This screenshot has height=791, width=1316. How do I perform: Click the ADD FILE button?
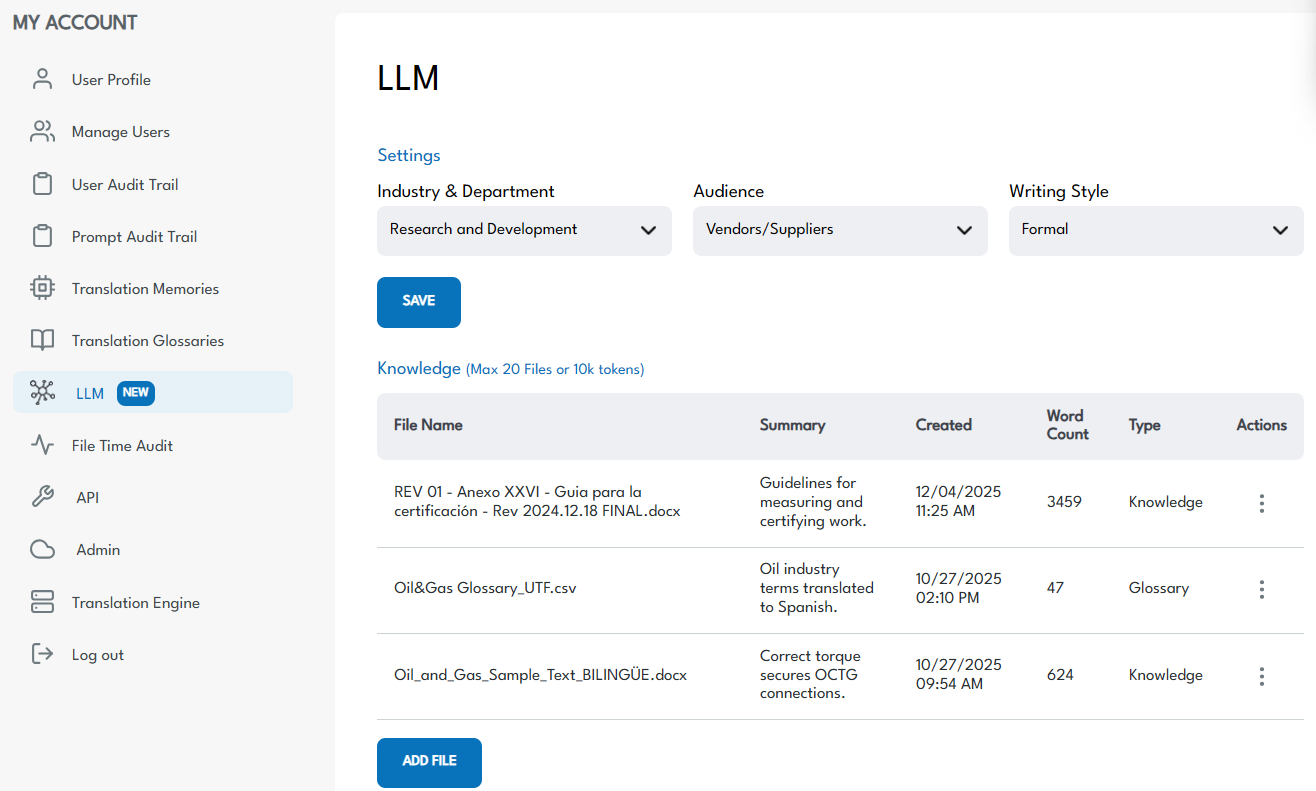click(429, 762)
